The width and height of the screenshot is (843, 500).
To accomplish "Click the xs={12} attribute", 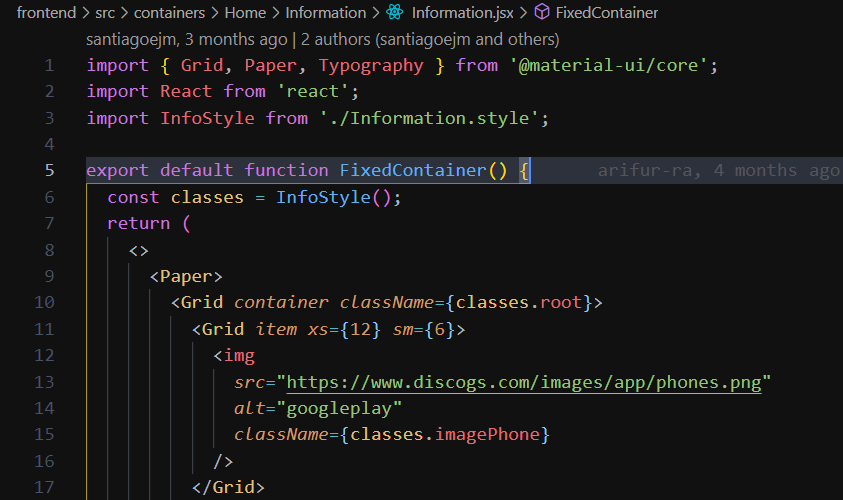I will [x=344, y=329].
